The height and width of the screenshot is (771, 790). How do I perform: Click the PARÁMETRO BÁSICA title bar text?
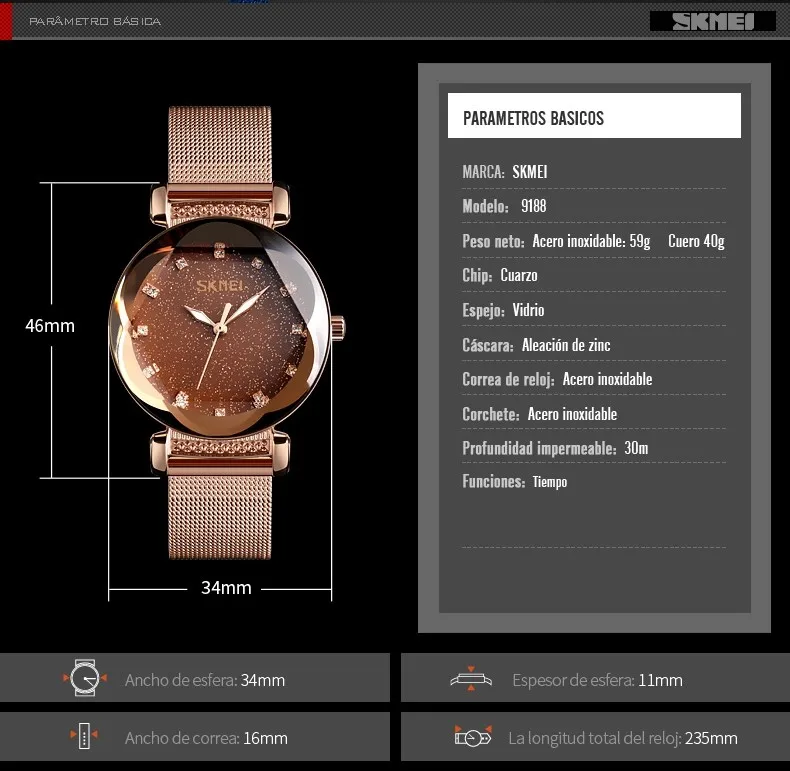pos(95,22)
